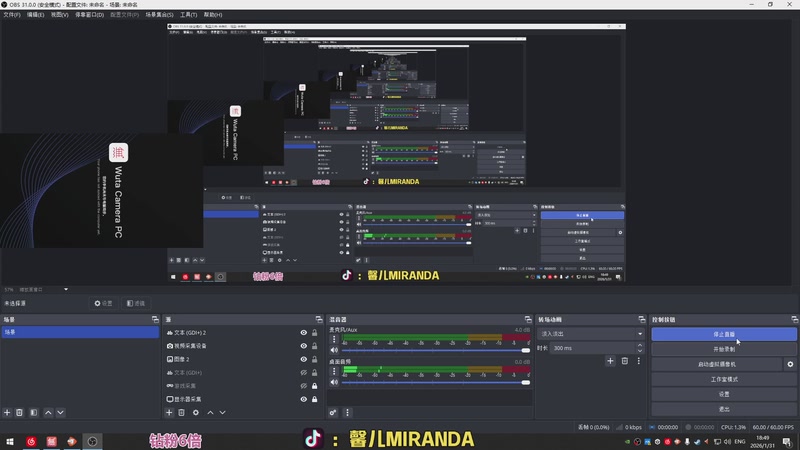Select the 游戏采集 source row

point(243,386)
